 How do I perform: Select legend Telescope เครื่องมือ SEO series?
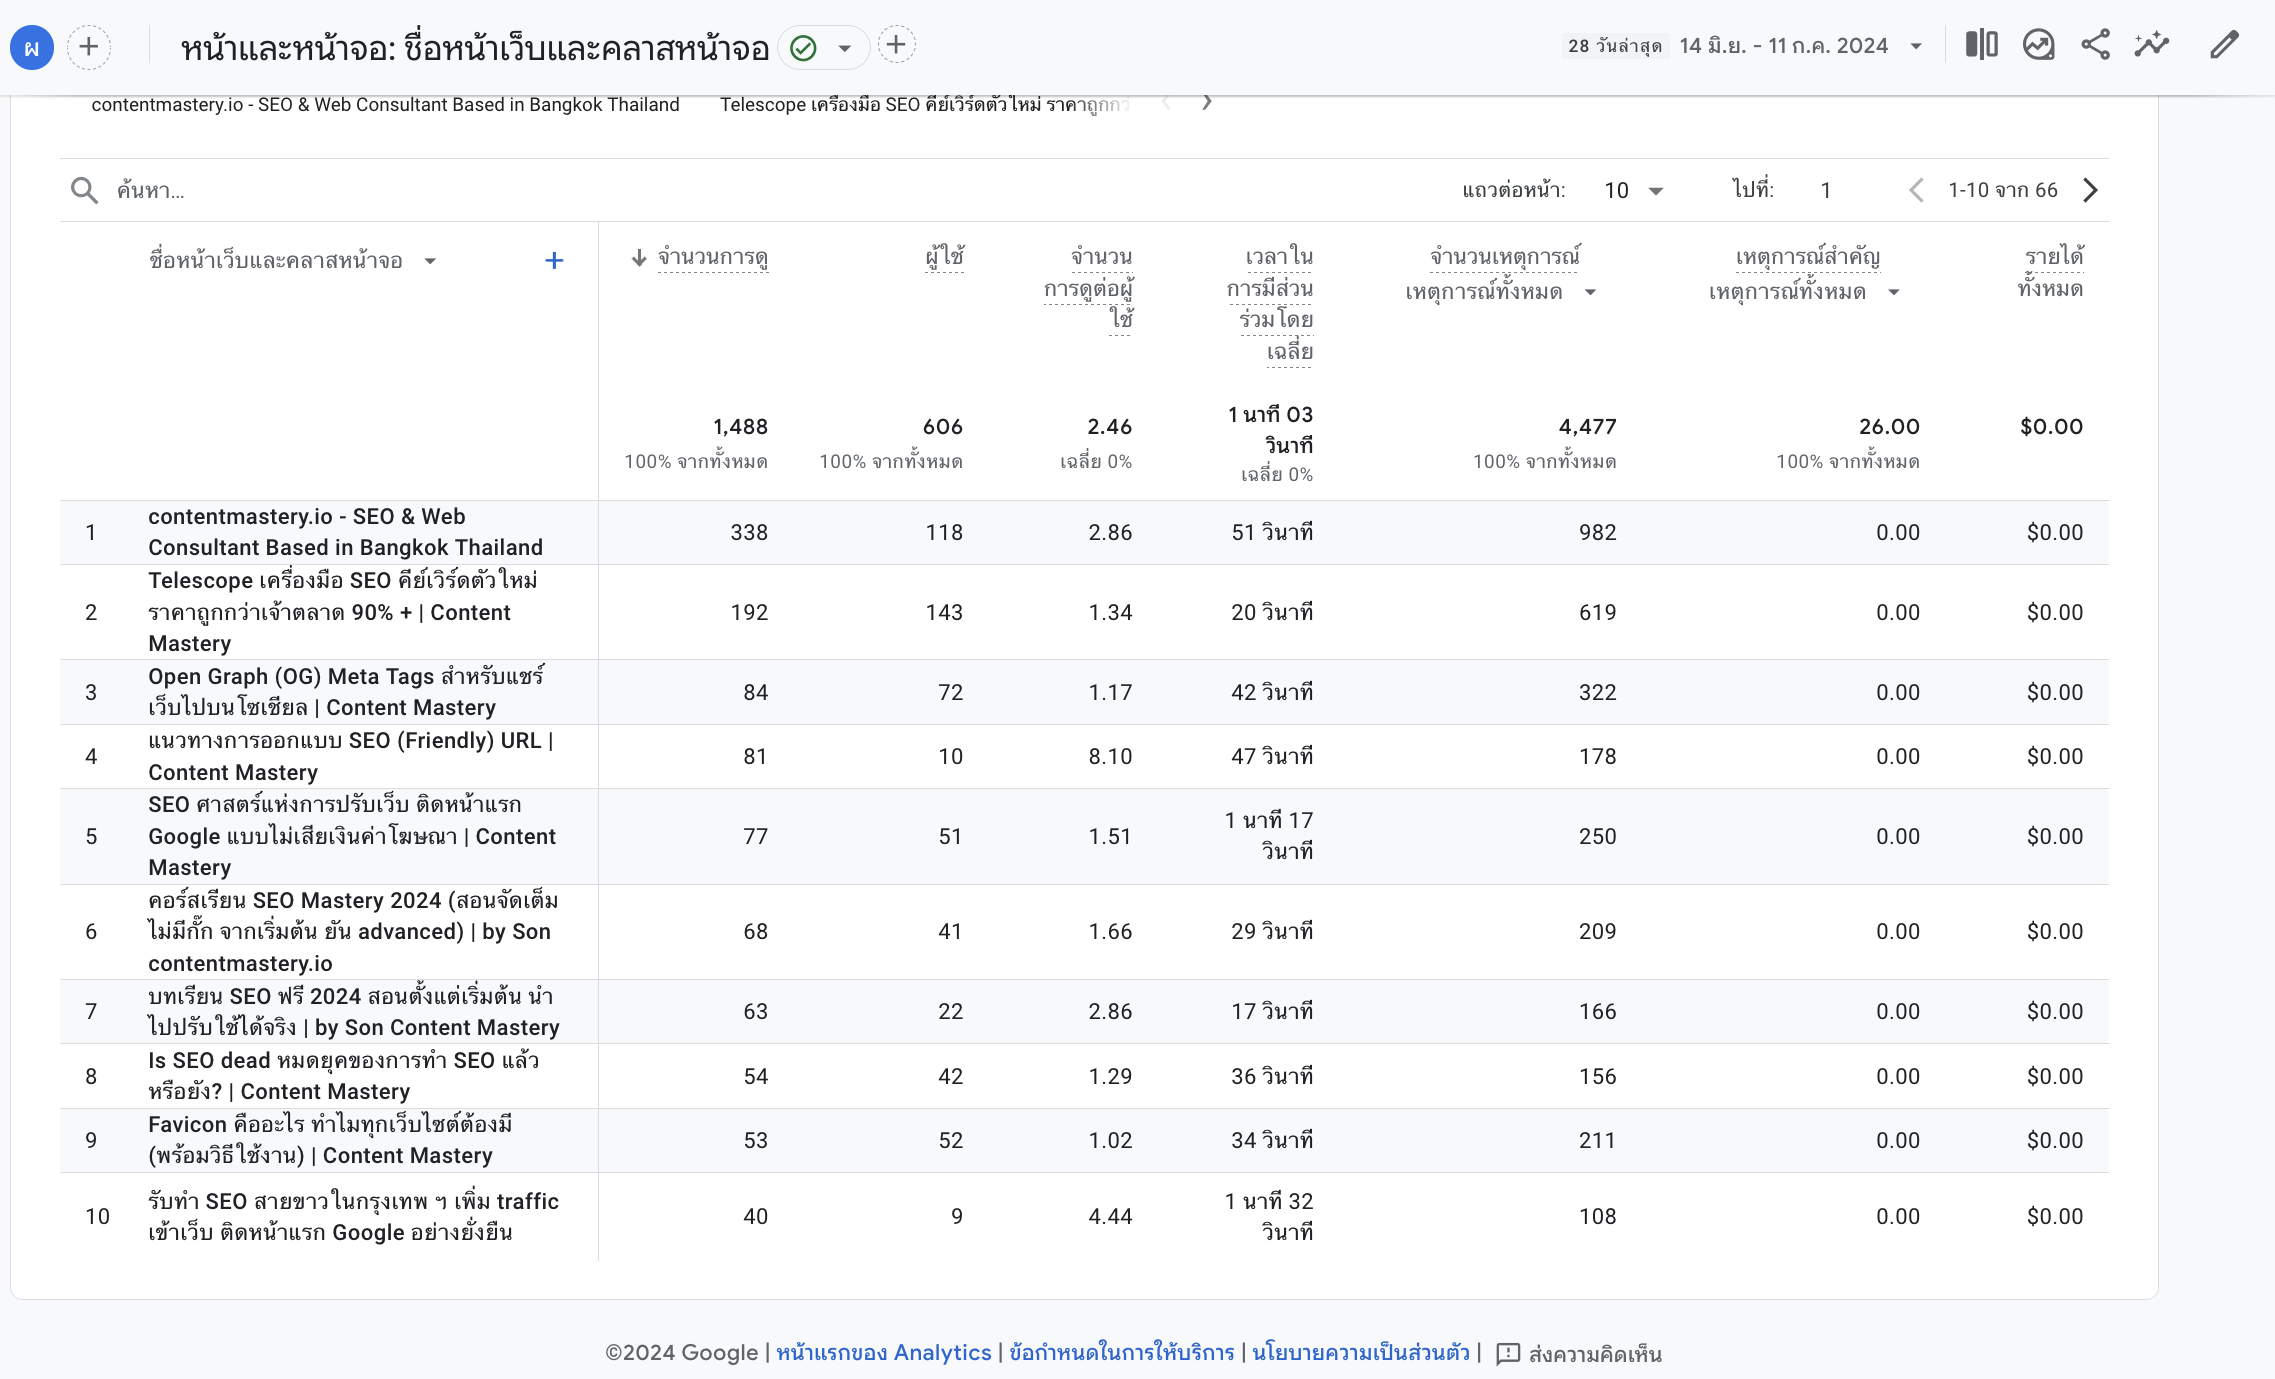(925, 105)
